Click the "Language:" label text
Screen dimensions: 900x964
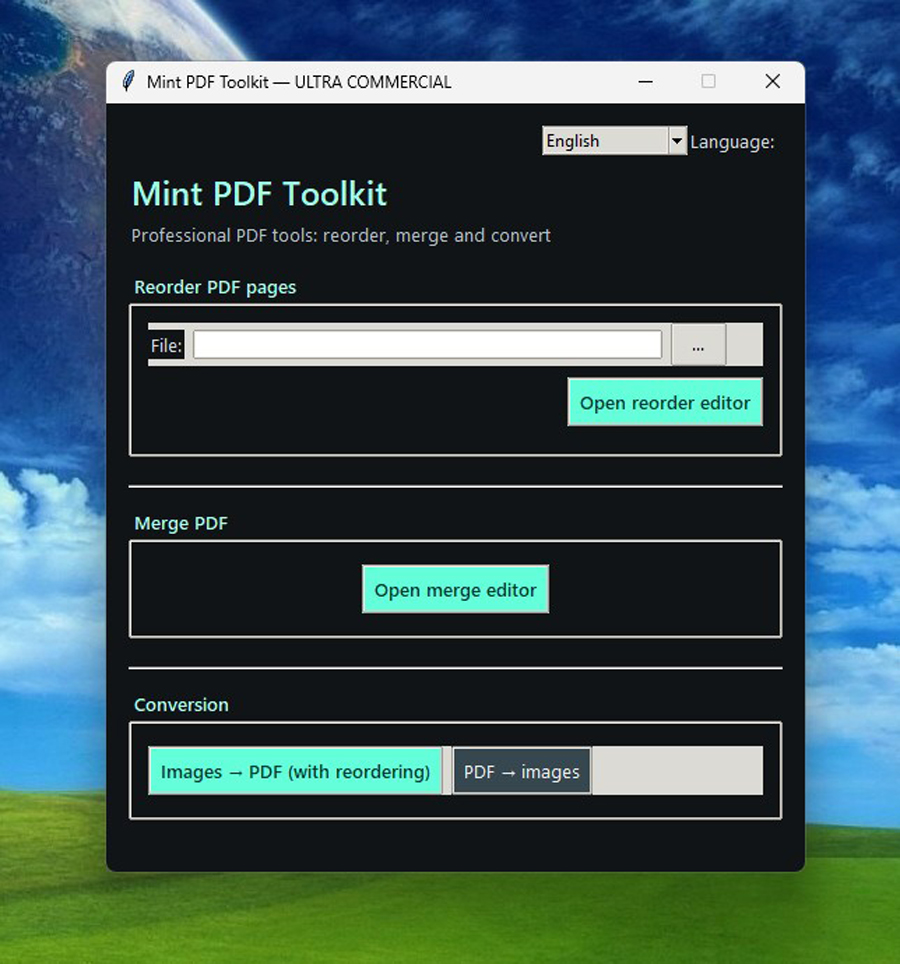click(x=732, y=142)
